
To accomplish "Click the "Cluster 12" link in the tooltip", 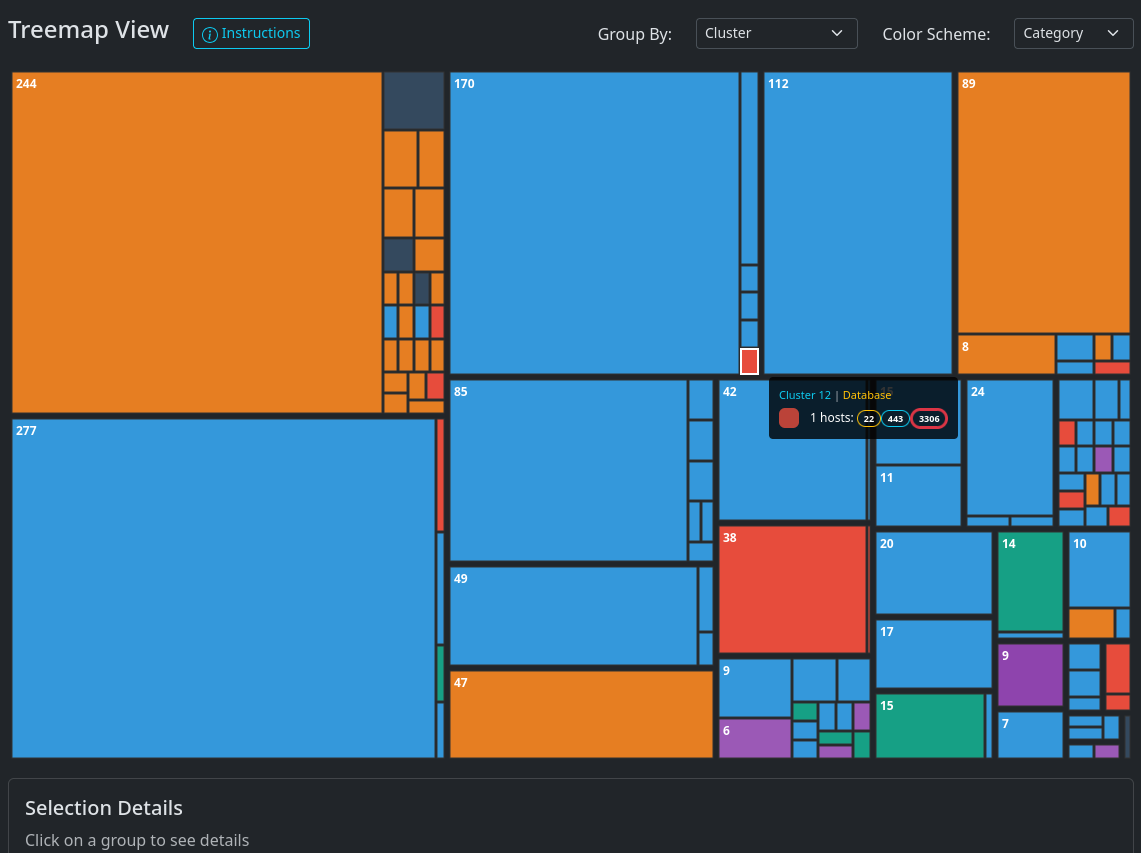I will [804, 394].
